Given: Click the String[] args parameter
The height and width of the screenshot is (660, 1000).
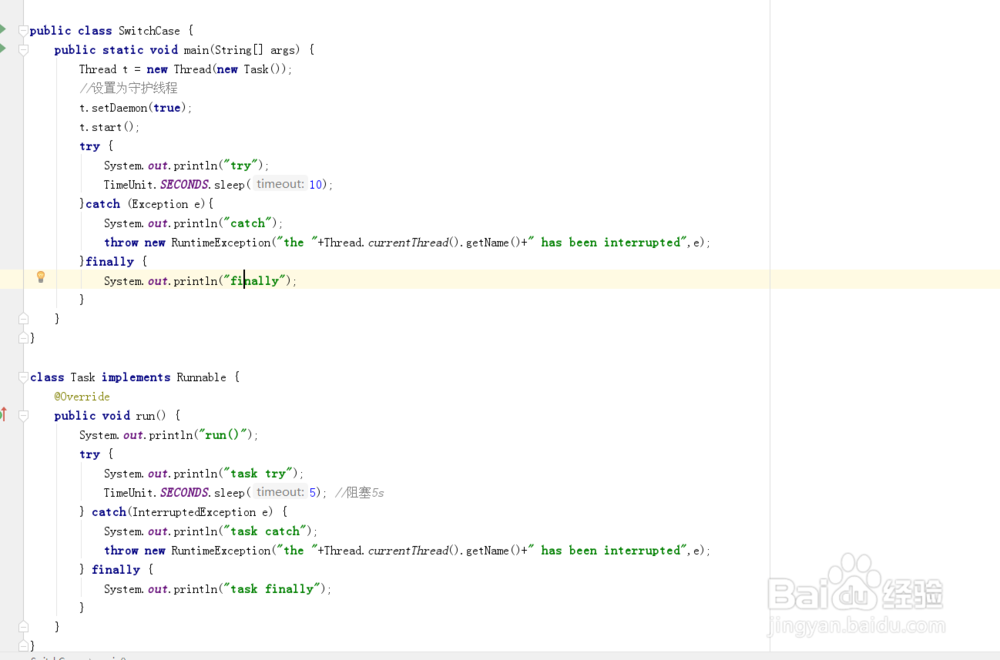Looking at the screenshot, I should pos(255,50).
